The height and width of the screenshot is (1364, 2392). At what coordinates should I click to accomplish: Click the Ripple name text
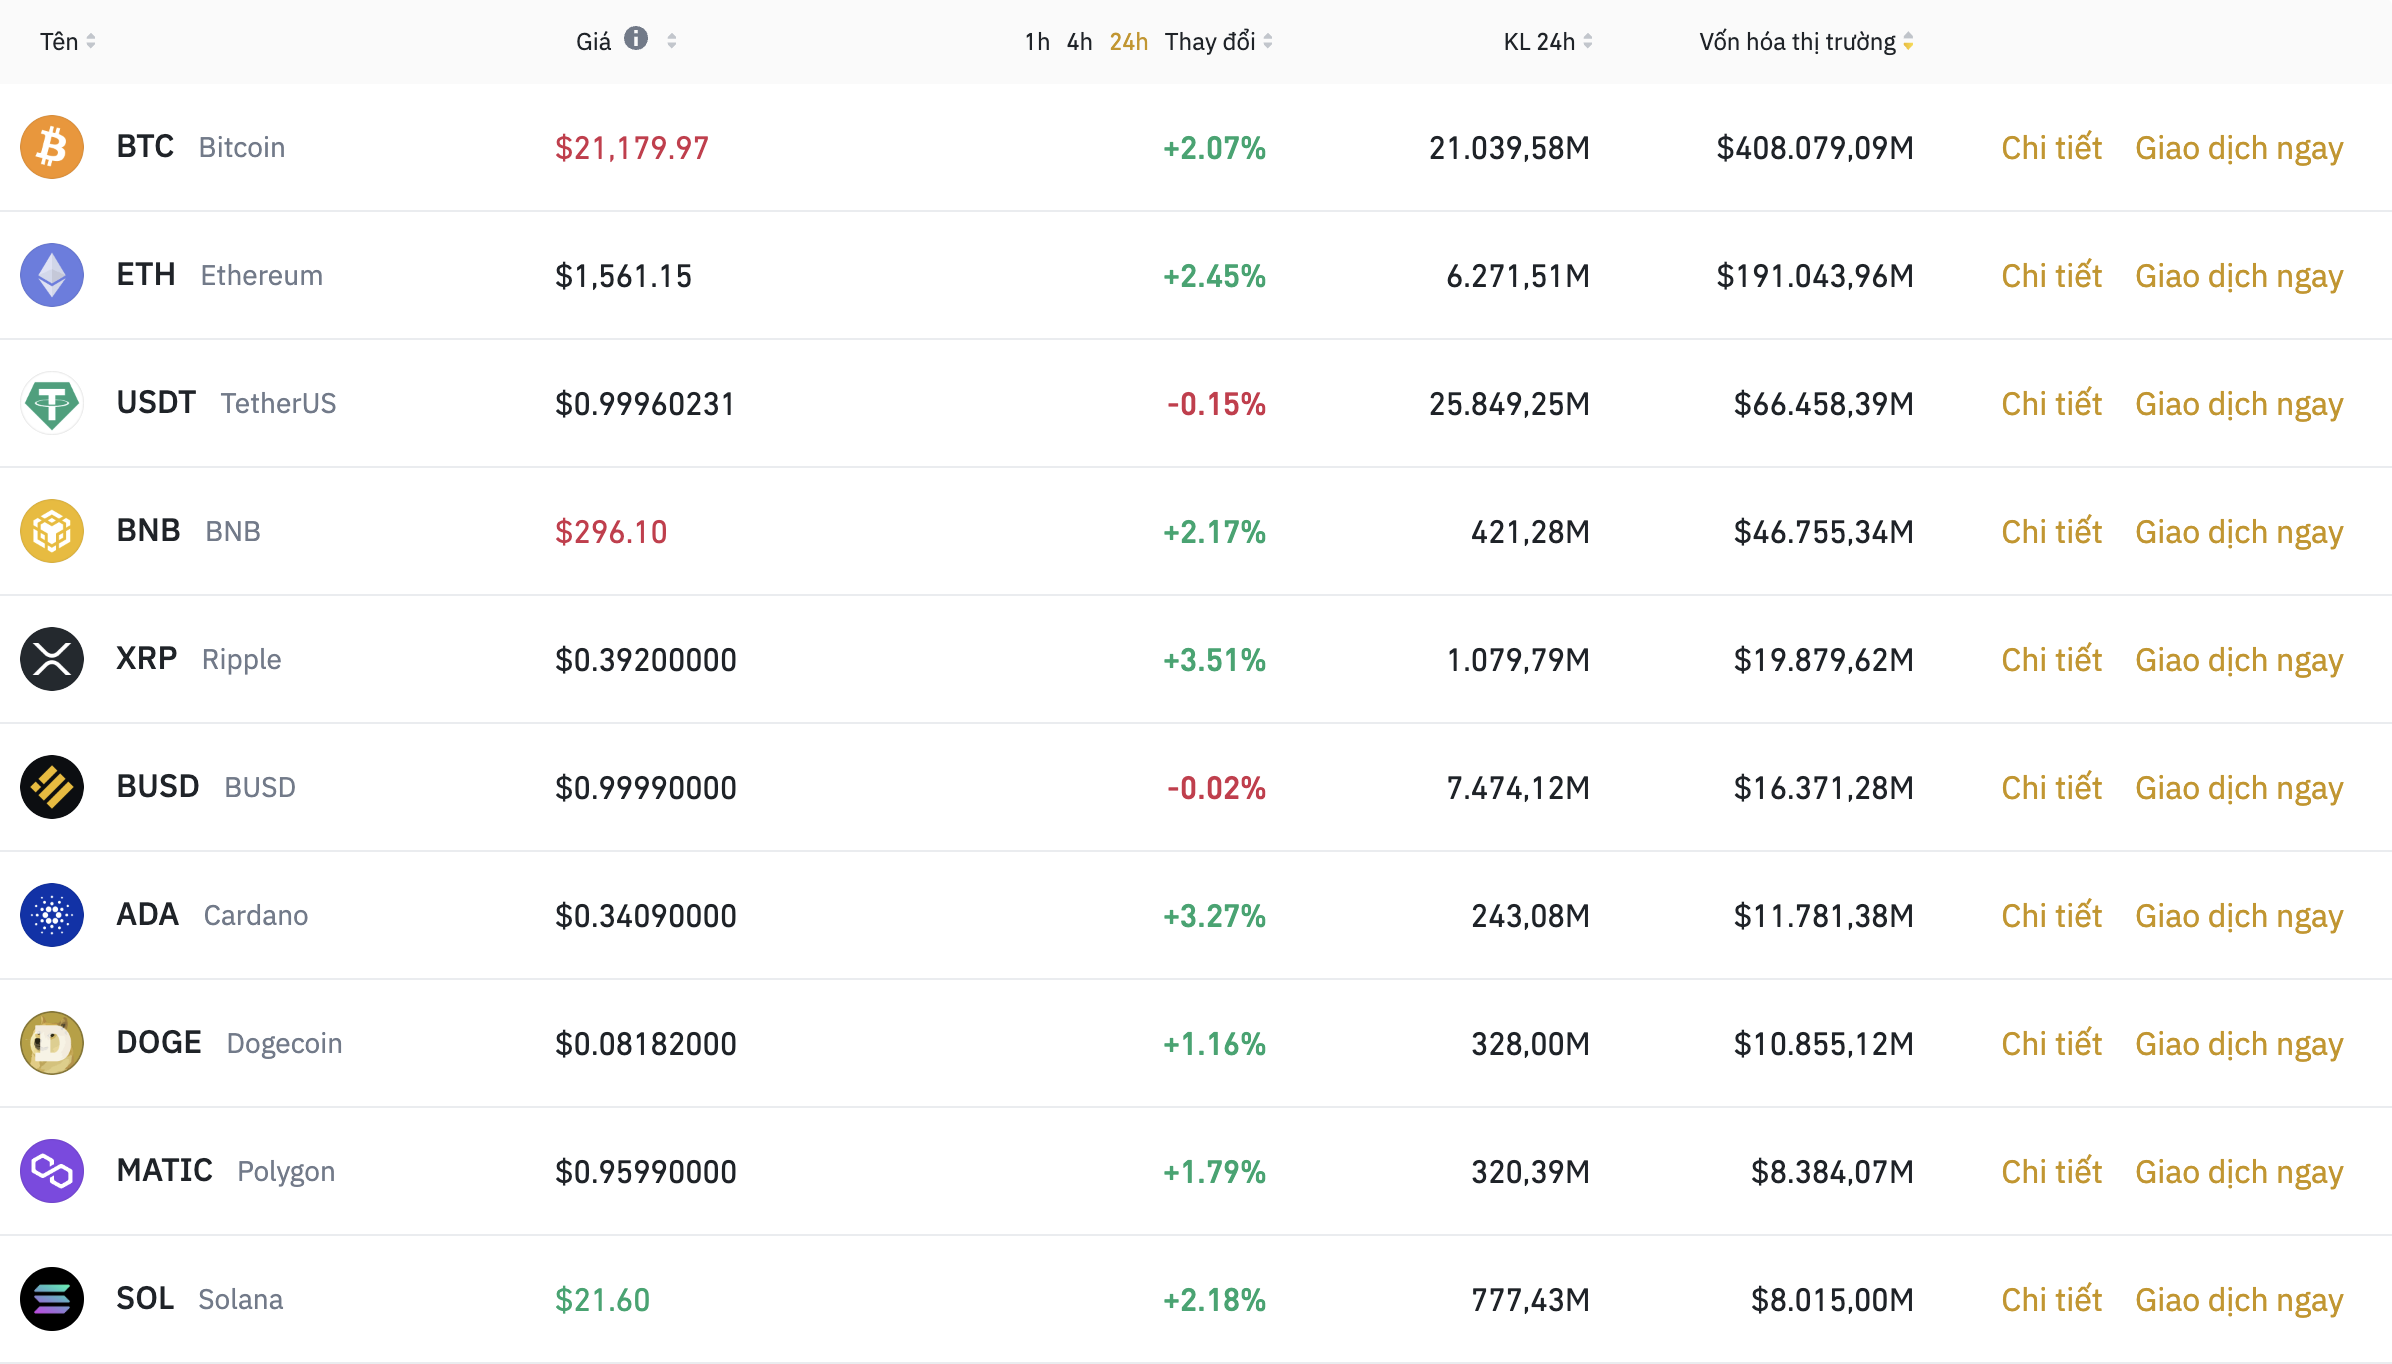241,660
